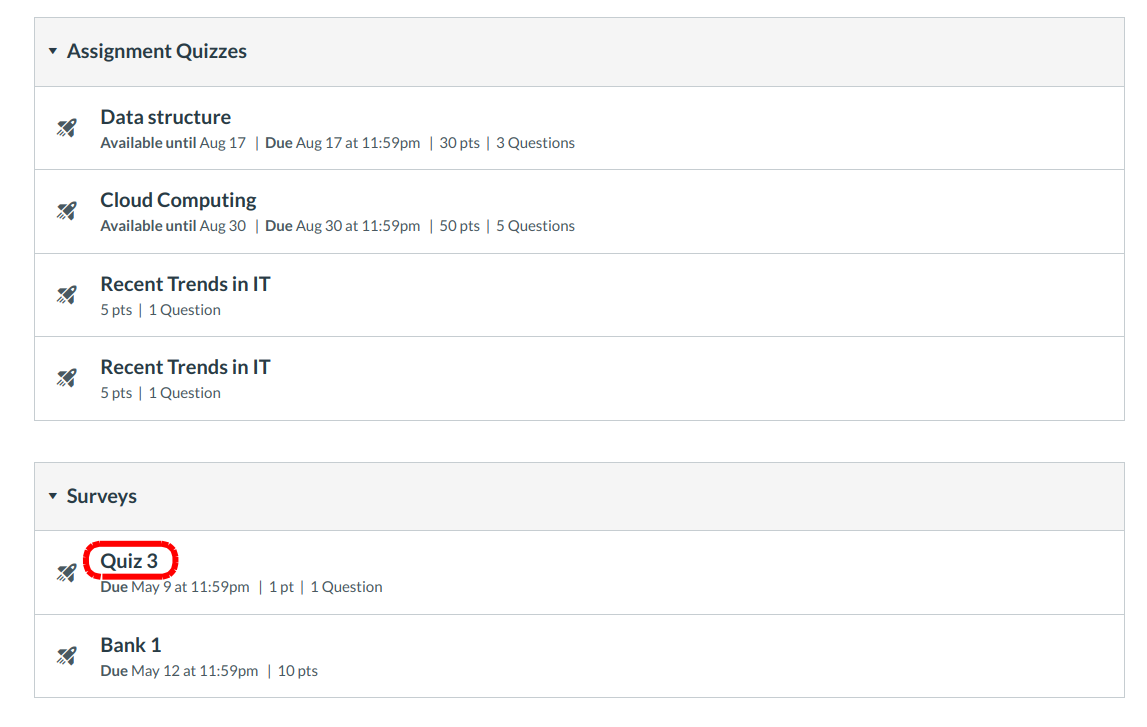Image resolution: width=1147 pixels, height=727 pixels.
Task: Open the first Recent Trends in IT quiz
Action: 185,284
